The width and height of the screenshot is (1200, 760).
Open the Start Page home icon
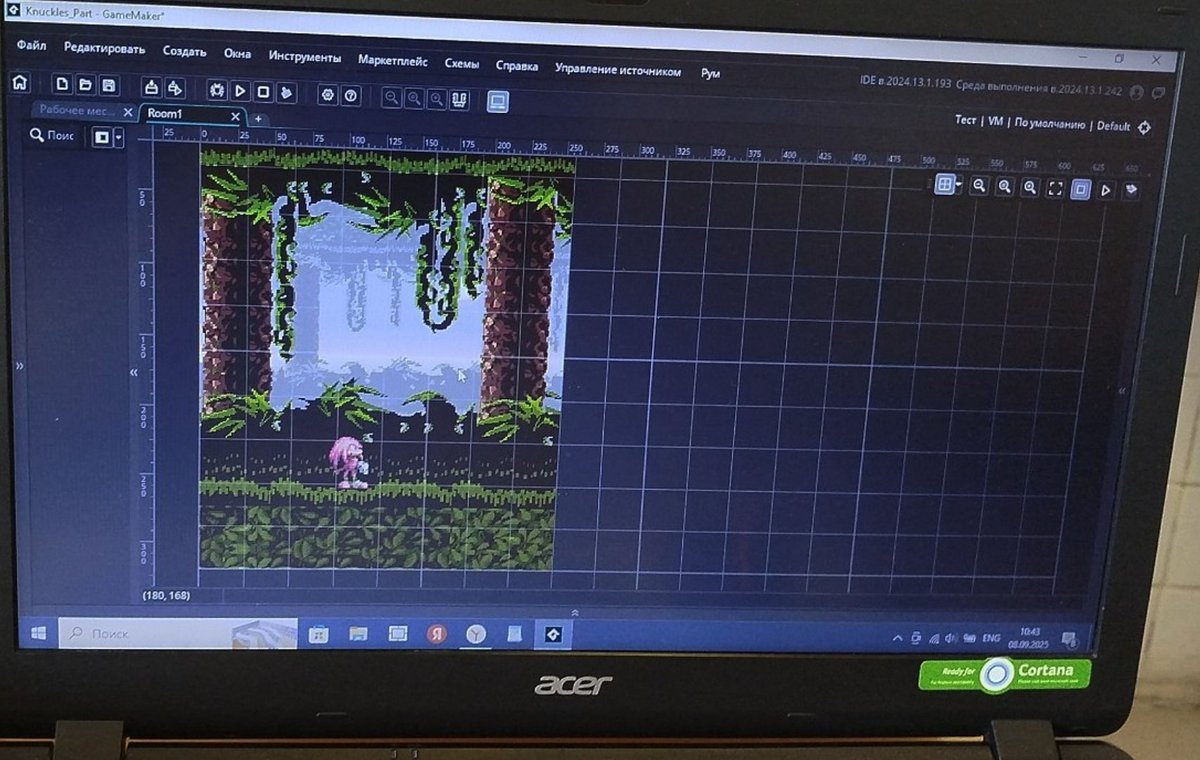18,84
